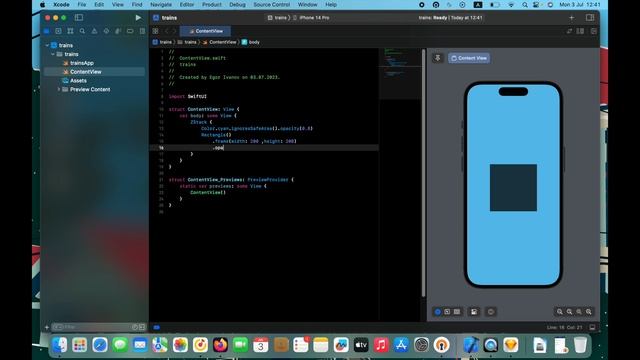Zoom out the canvas preview

[x=560, y=312]
